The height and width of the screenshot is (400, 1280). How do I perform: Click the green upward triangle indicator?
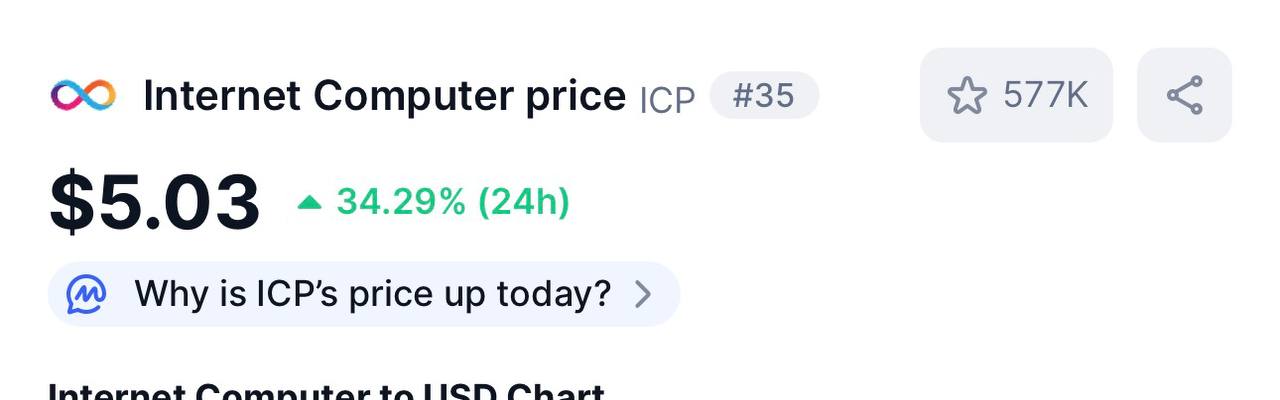310,203
